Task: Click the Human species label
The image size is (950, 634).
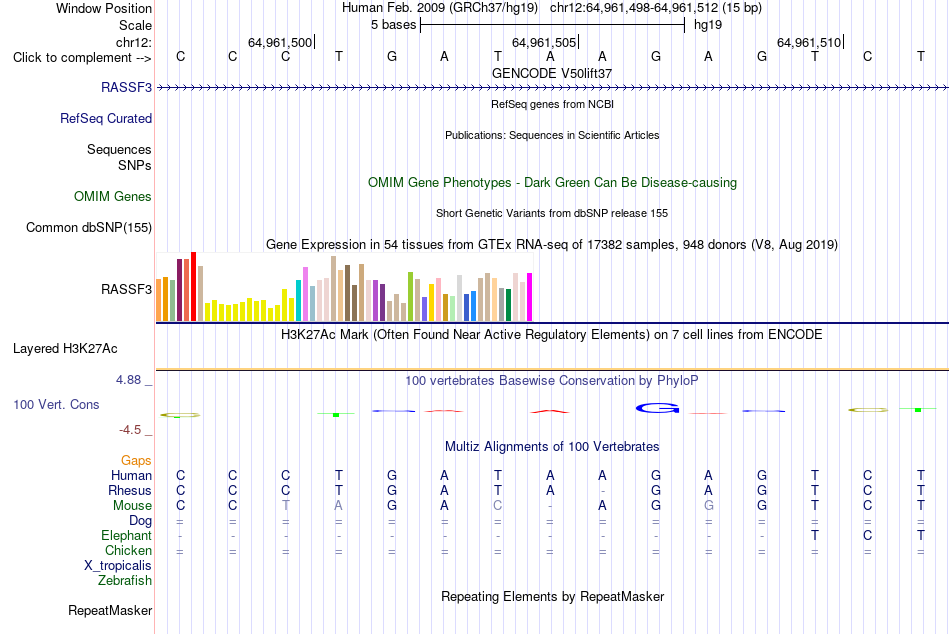Action: [x=131, y=475]
